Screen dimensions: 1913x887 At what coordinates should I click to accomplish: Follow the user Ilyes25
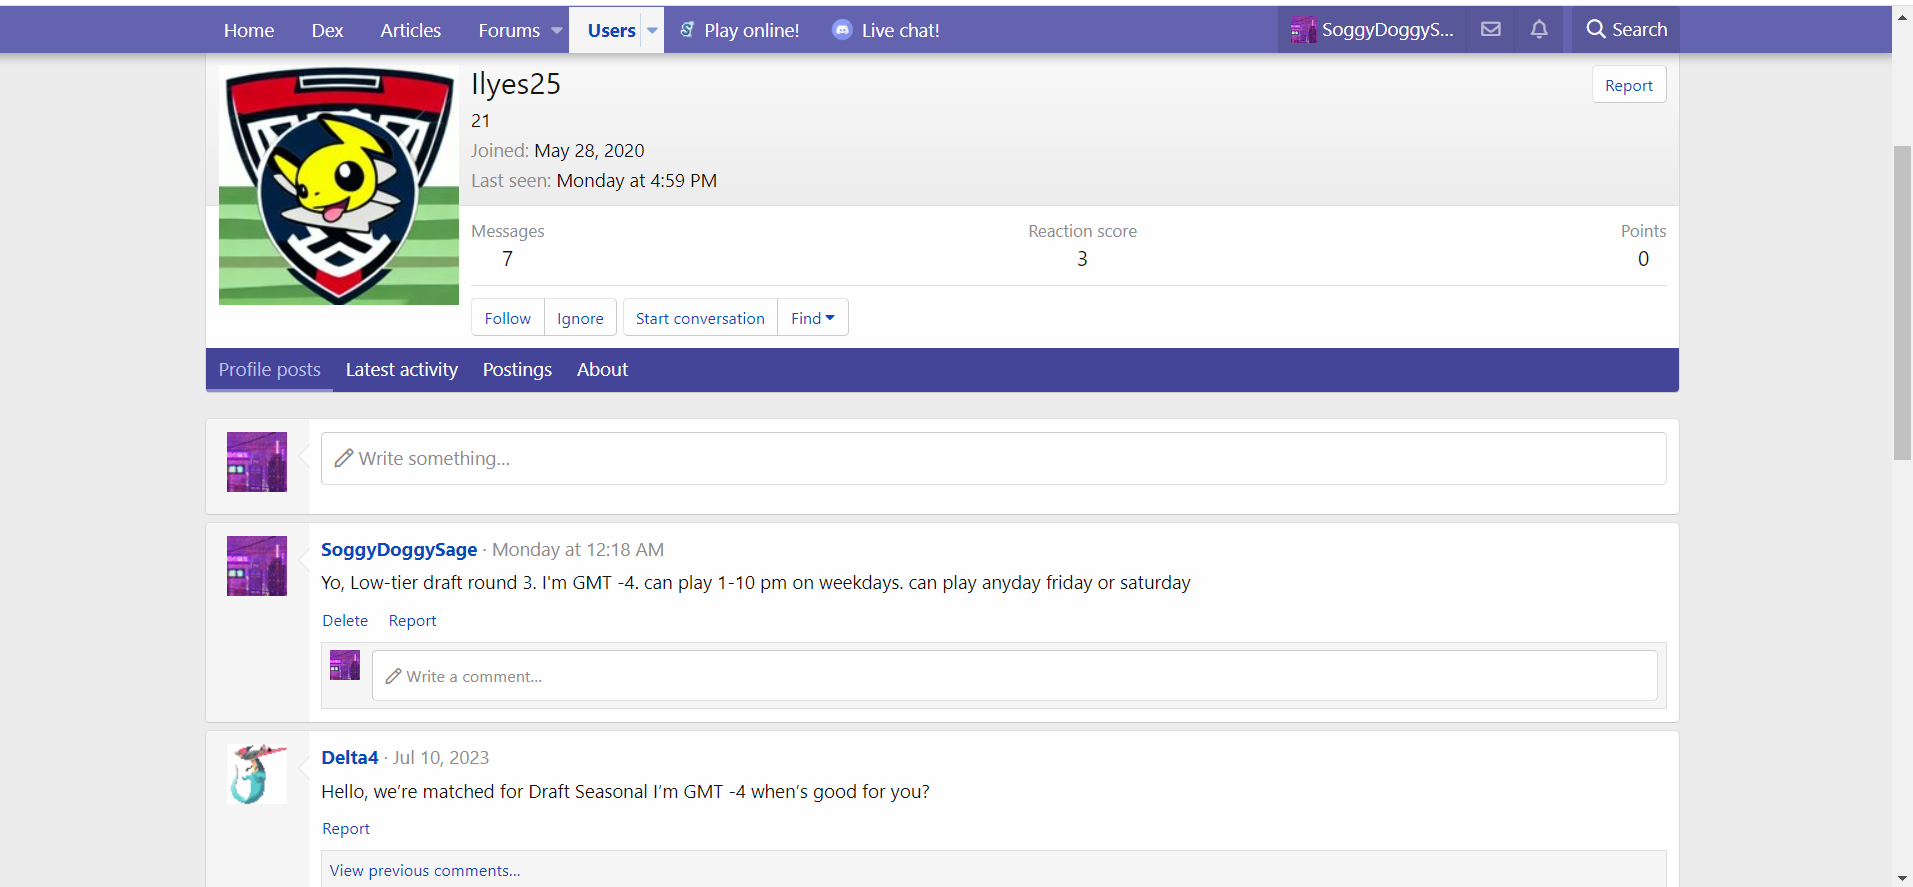point(507,318)
